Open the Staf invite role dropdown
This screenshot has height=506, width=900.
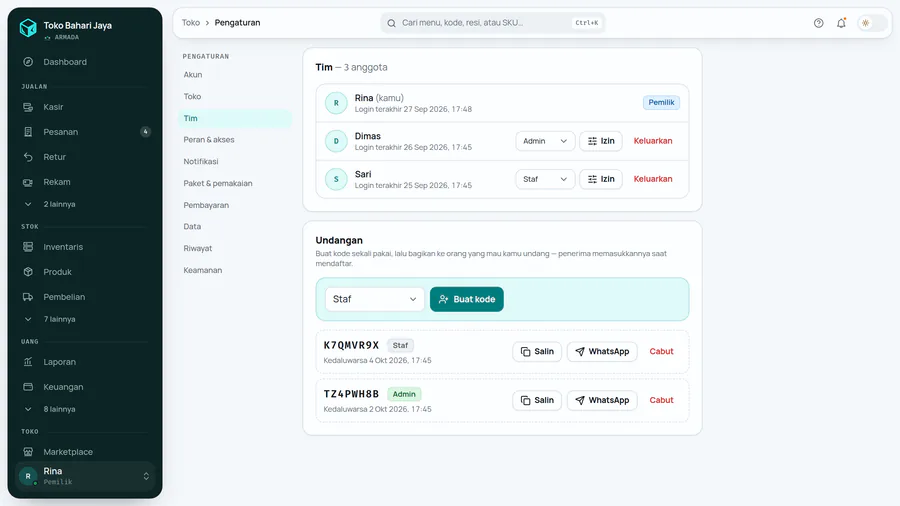[x=375, y=299]
